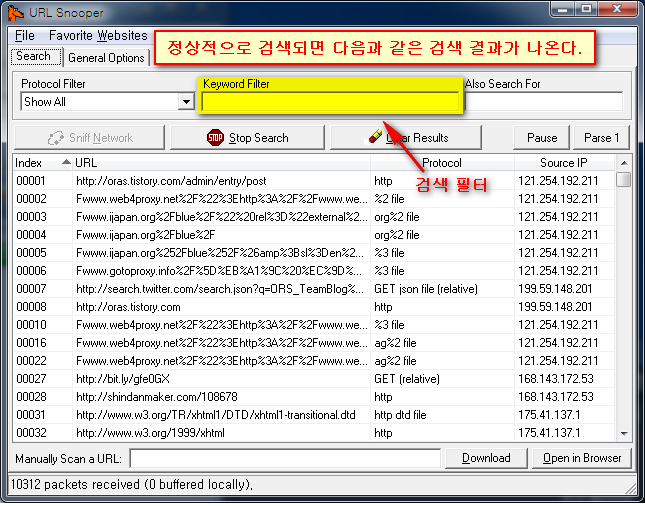Click the Clear Results button

406,137
